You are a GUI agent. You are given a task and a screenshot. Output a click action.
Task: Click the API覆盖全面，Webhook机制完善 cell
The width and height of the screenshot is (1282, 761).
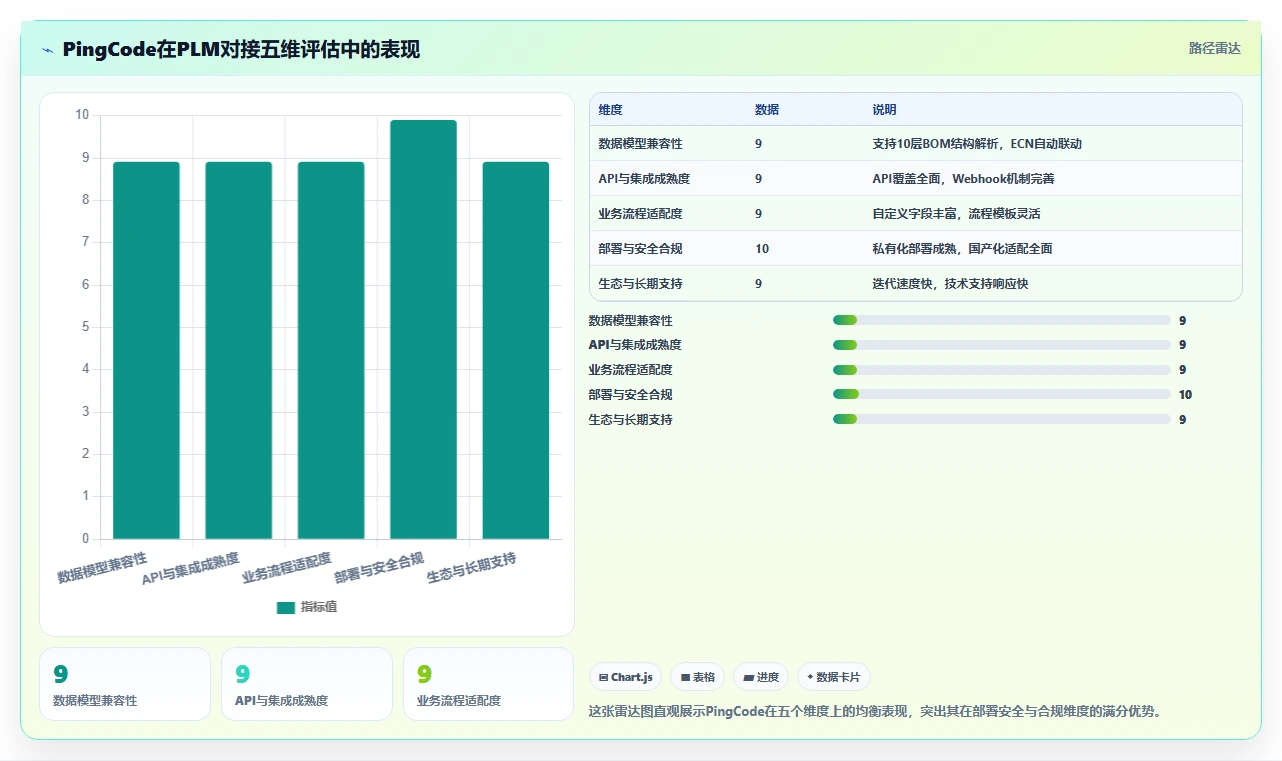[963, 179]
